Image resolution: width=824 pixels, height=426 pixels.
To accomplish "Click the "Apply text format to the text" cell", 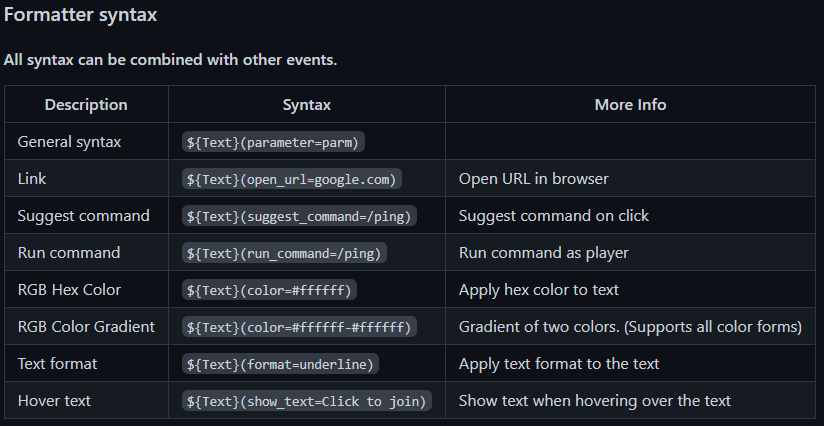I will tap(559, 364).
